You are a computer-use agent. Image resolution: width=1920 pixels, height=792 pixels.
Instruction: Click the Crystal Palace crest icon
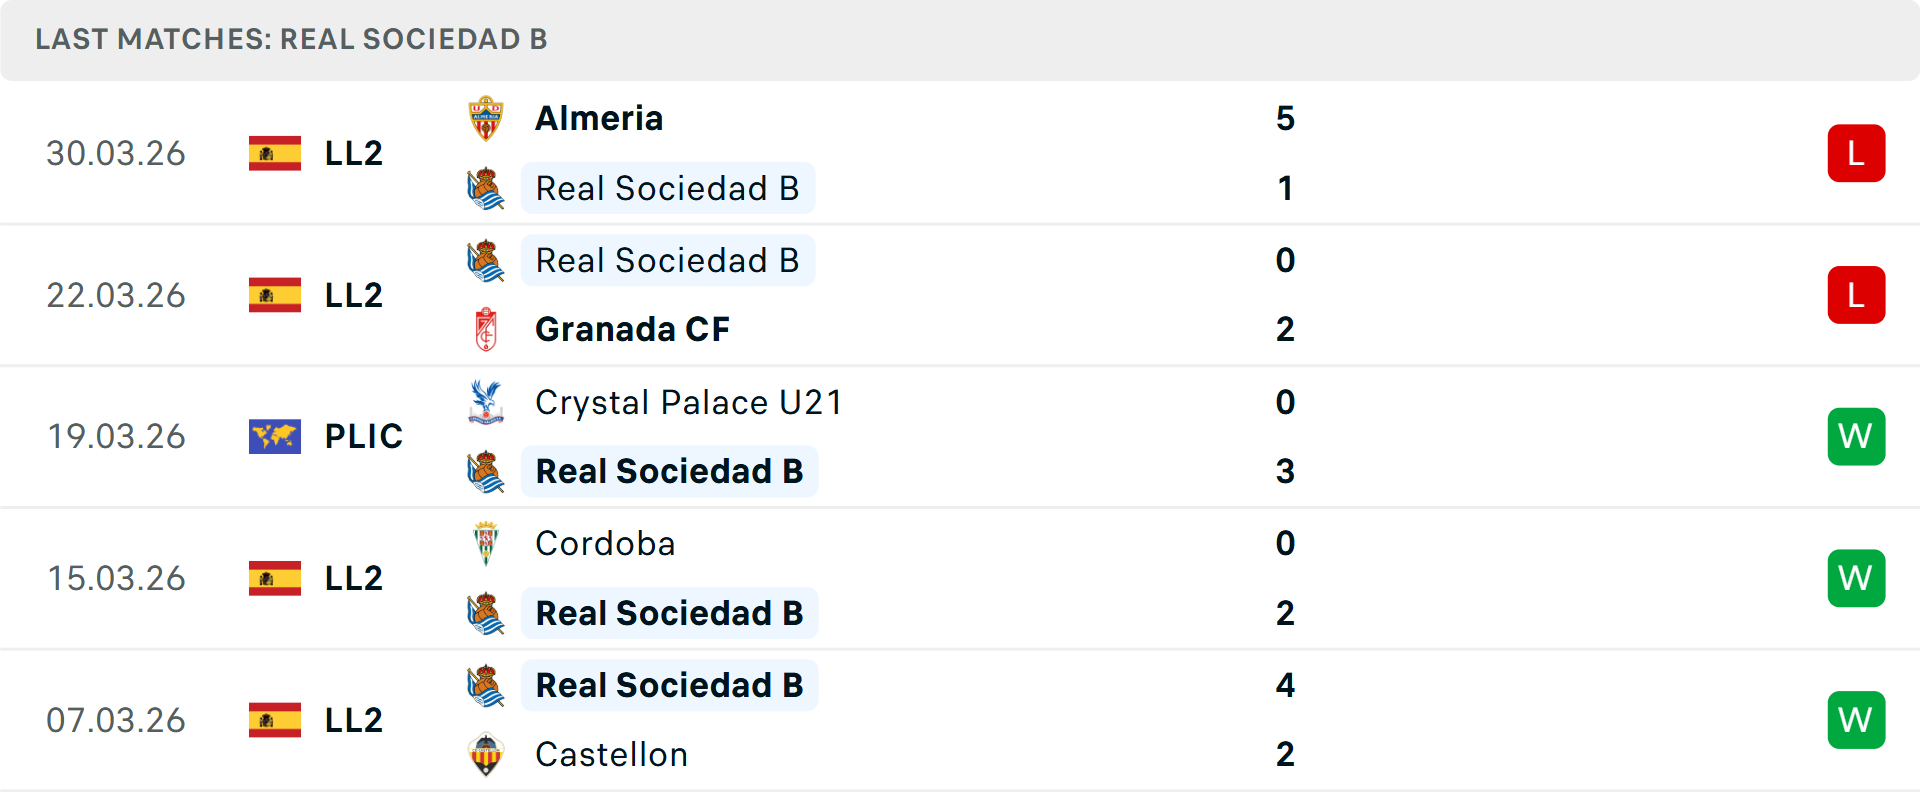click(486, 402)
